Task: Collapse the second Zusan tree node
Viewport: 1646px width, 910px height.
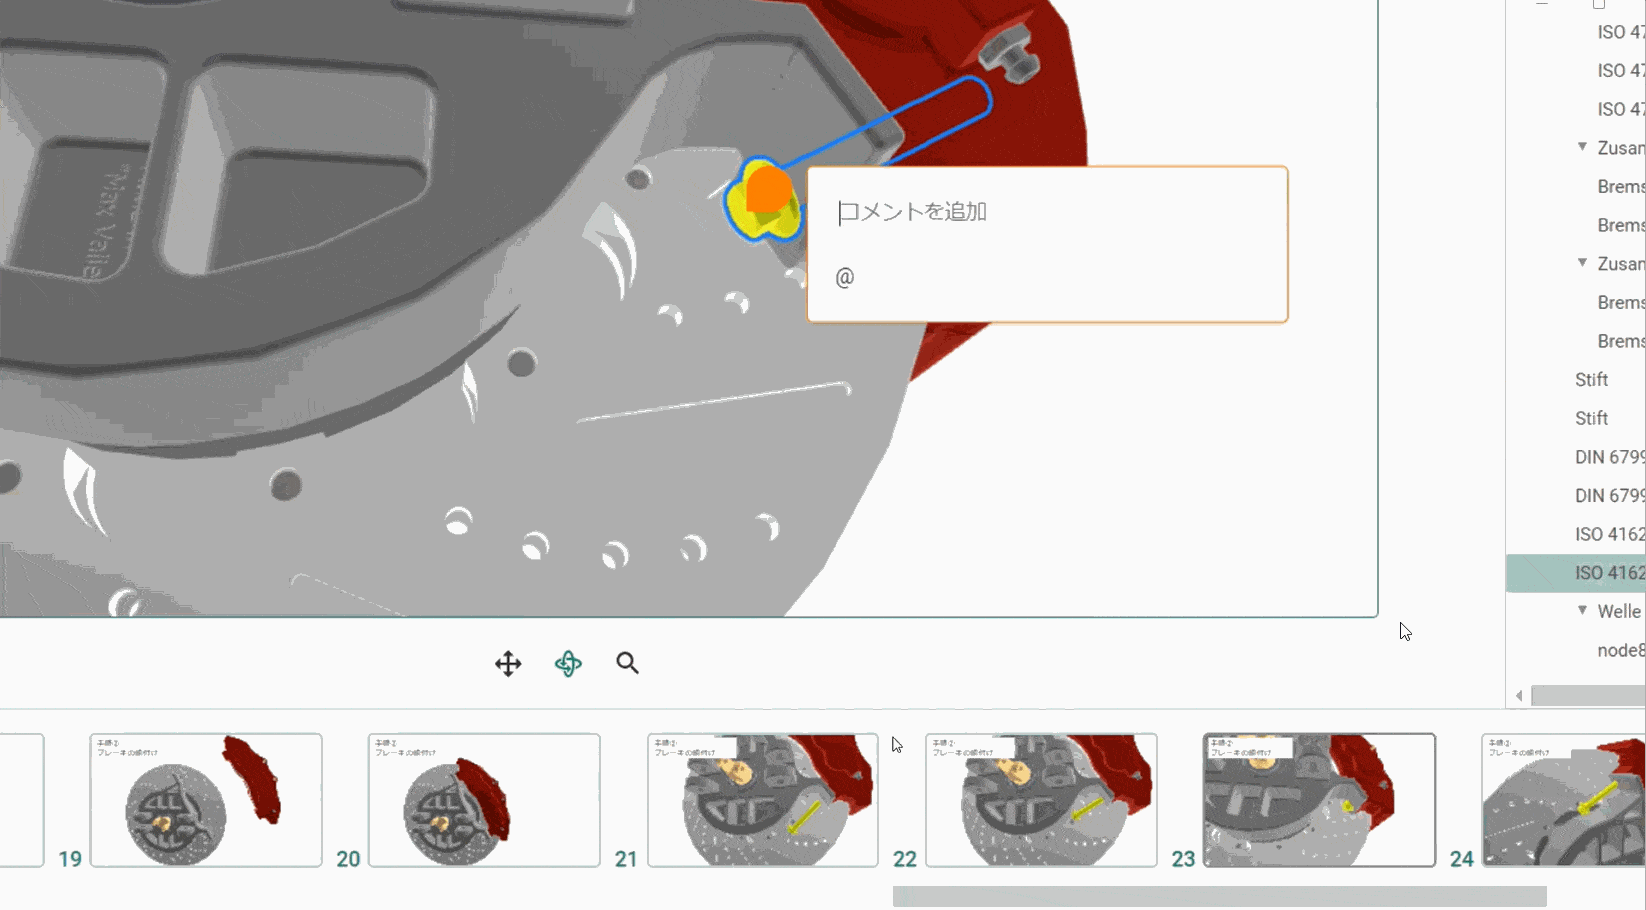Action: click(1582, 263)
